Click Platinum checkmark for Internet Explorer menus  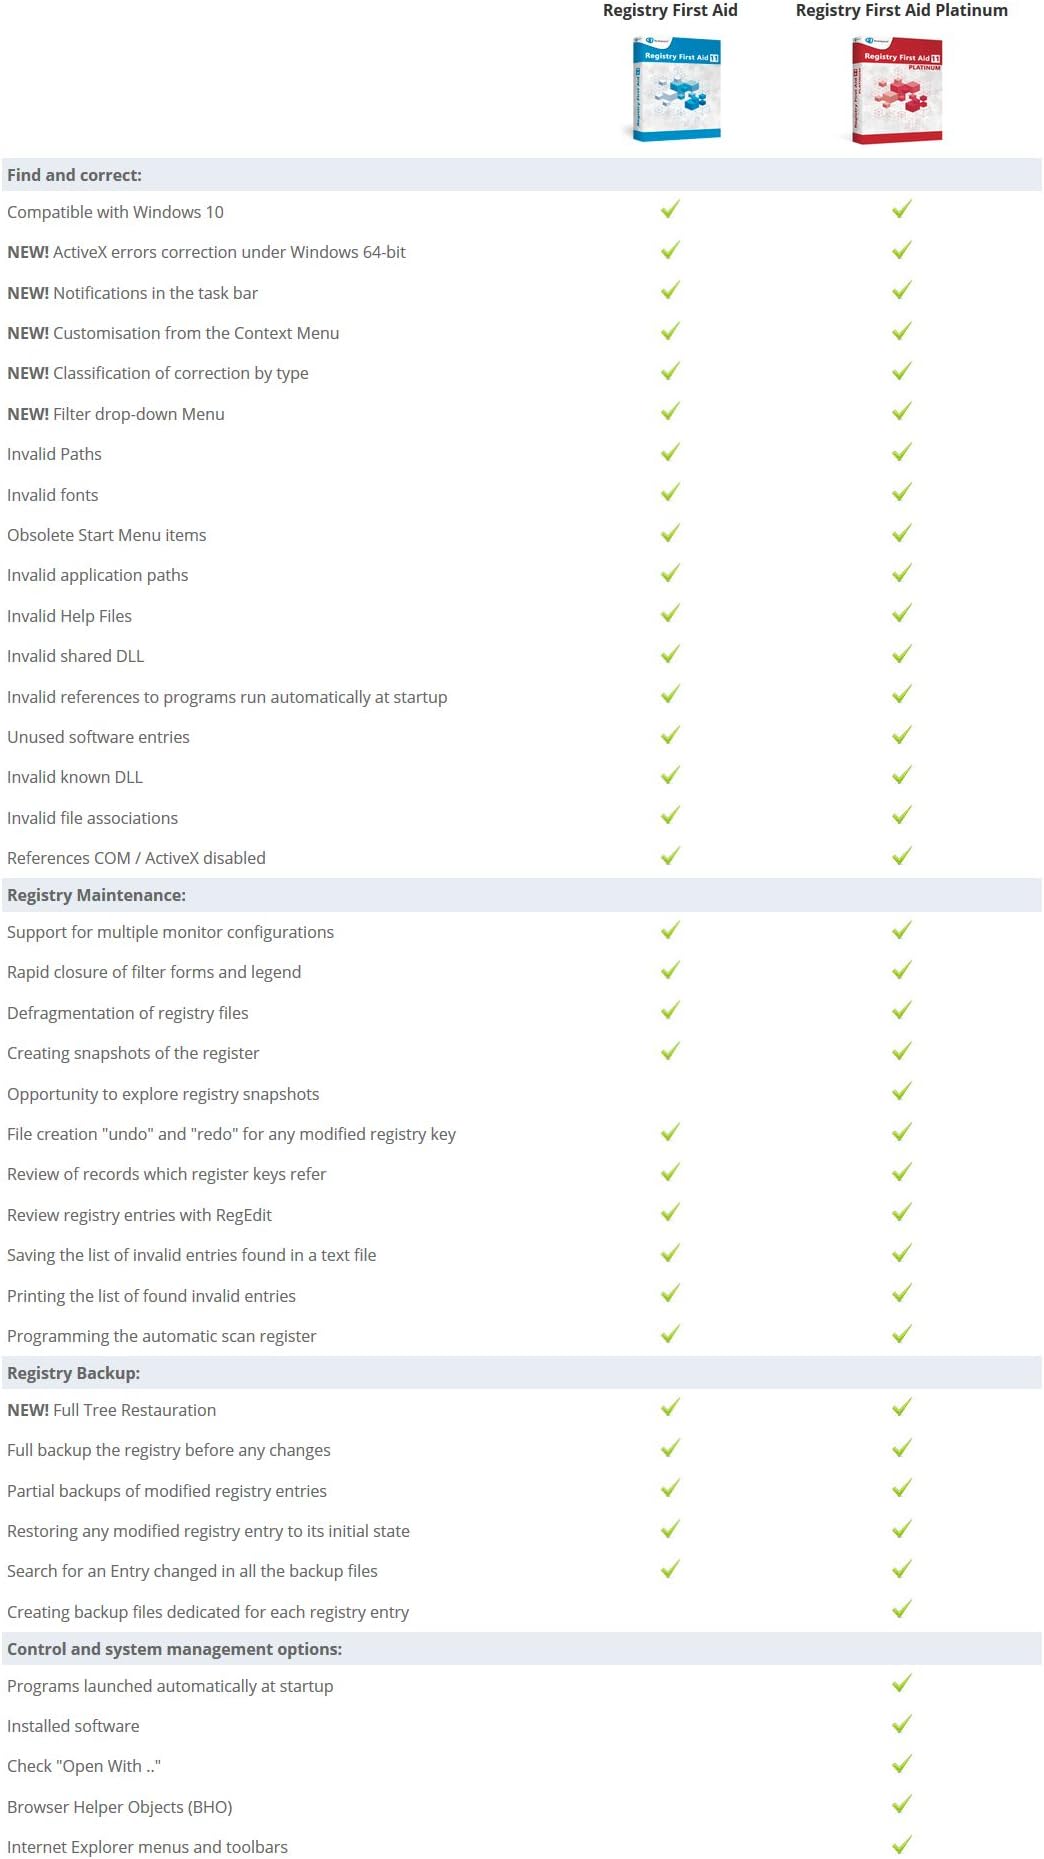[901, 1845]
